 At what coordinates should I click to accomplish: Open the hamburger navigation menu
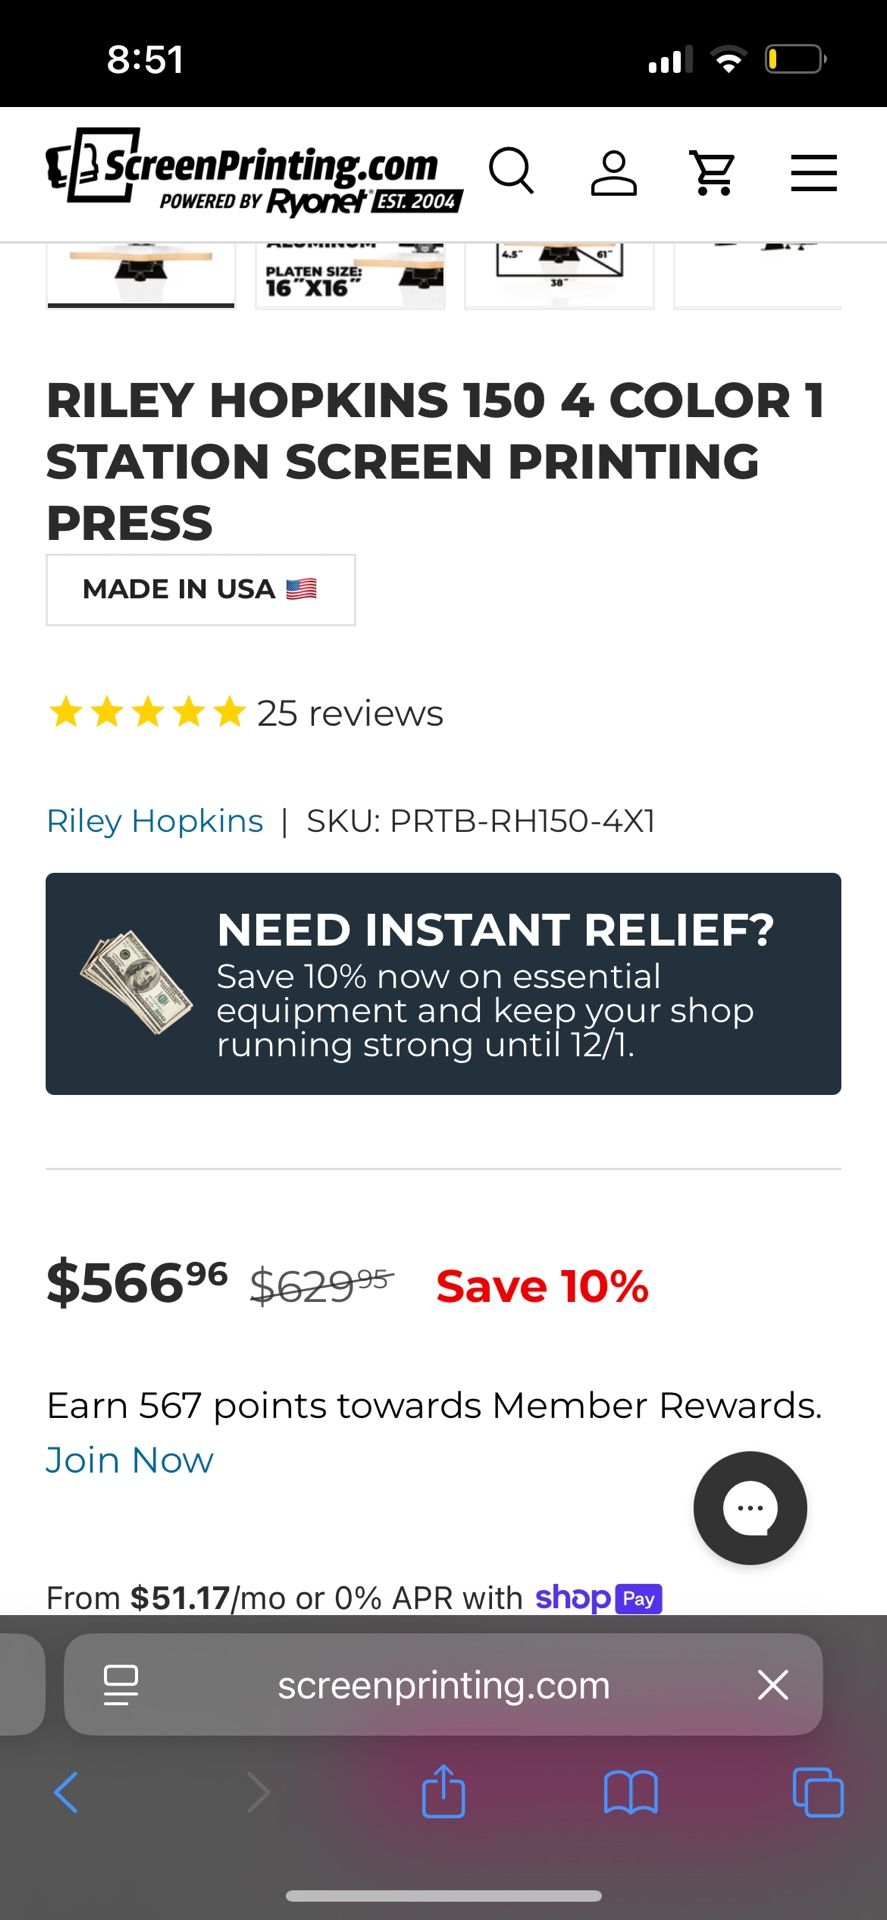coord(813,173)
